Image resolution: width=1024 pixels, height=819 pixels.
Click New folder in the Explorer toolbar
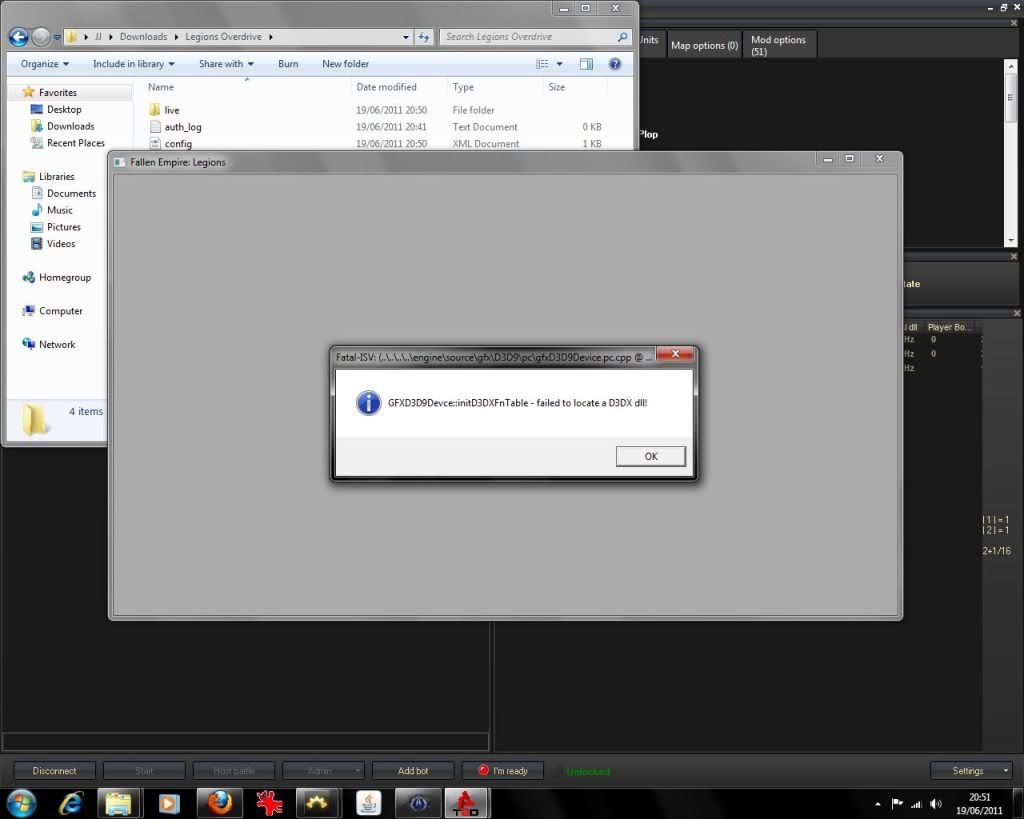click(x=345, y=63)
